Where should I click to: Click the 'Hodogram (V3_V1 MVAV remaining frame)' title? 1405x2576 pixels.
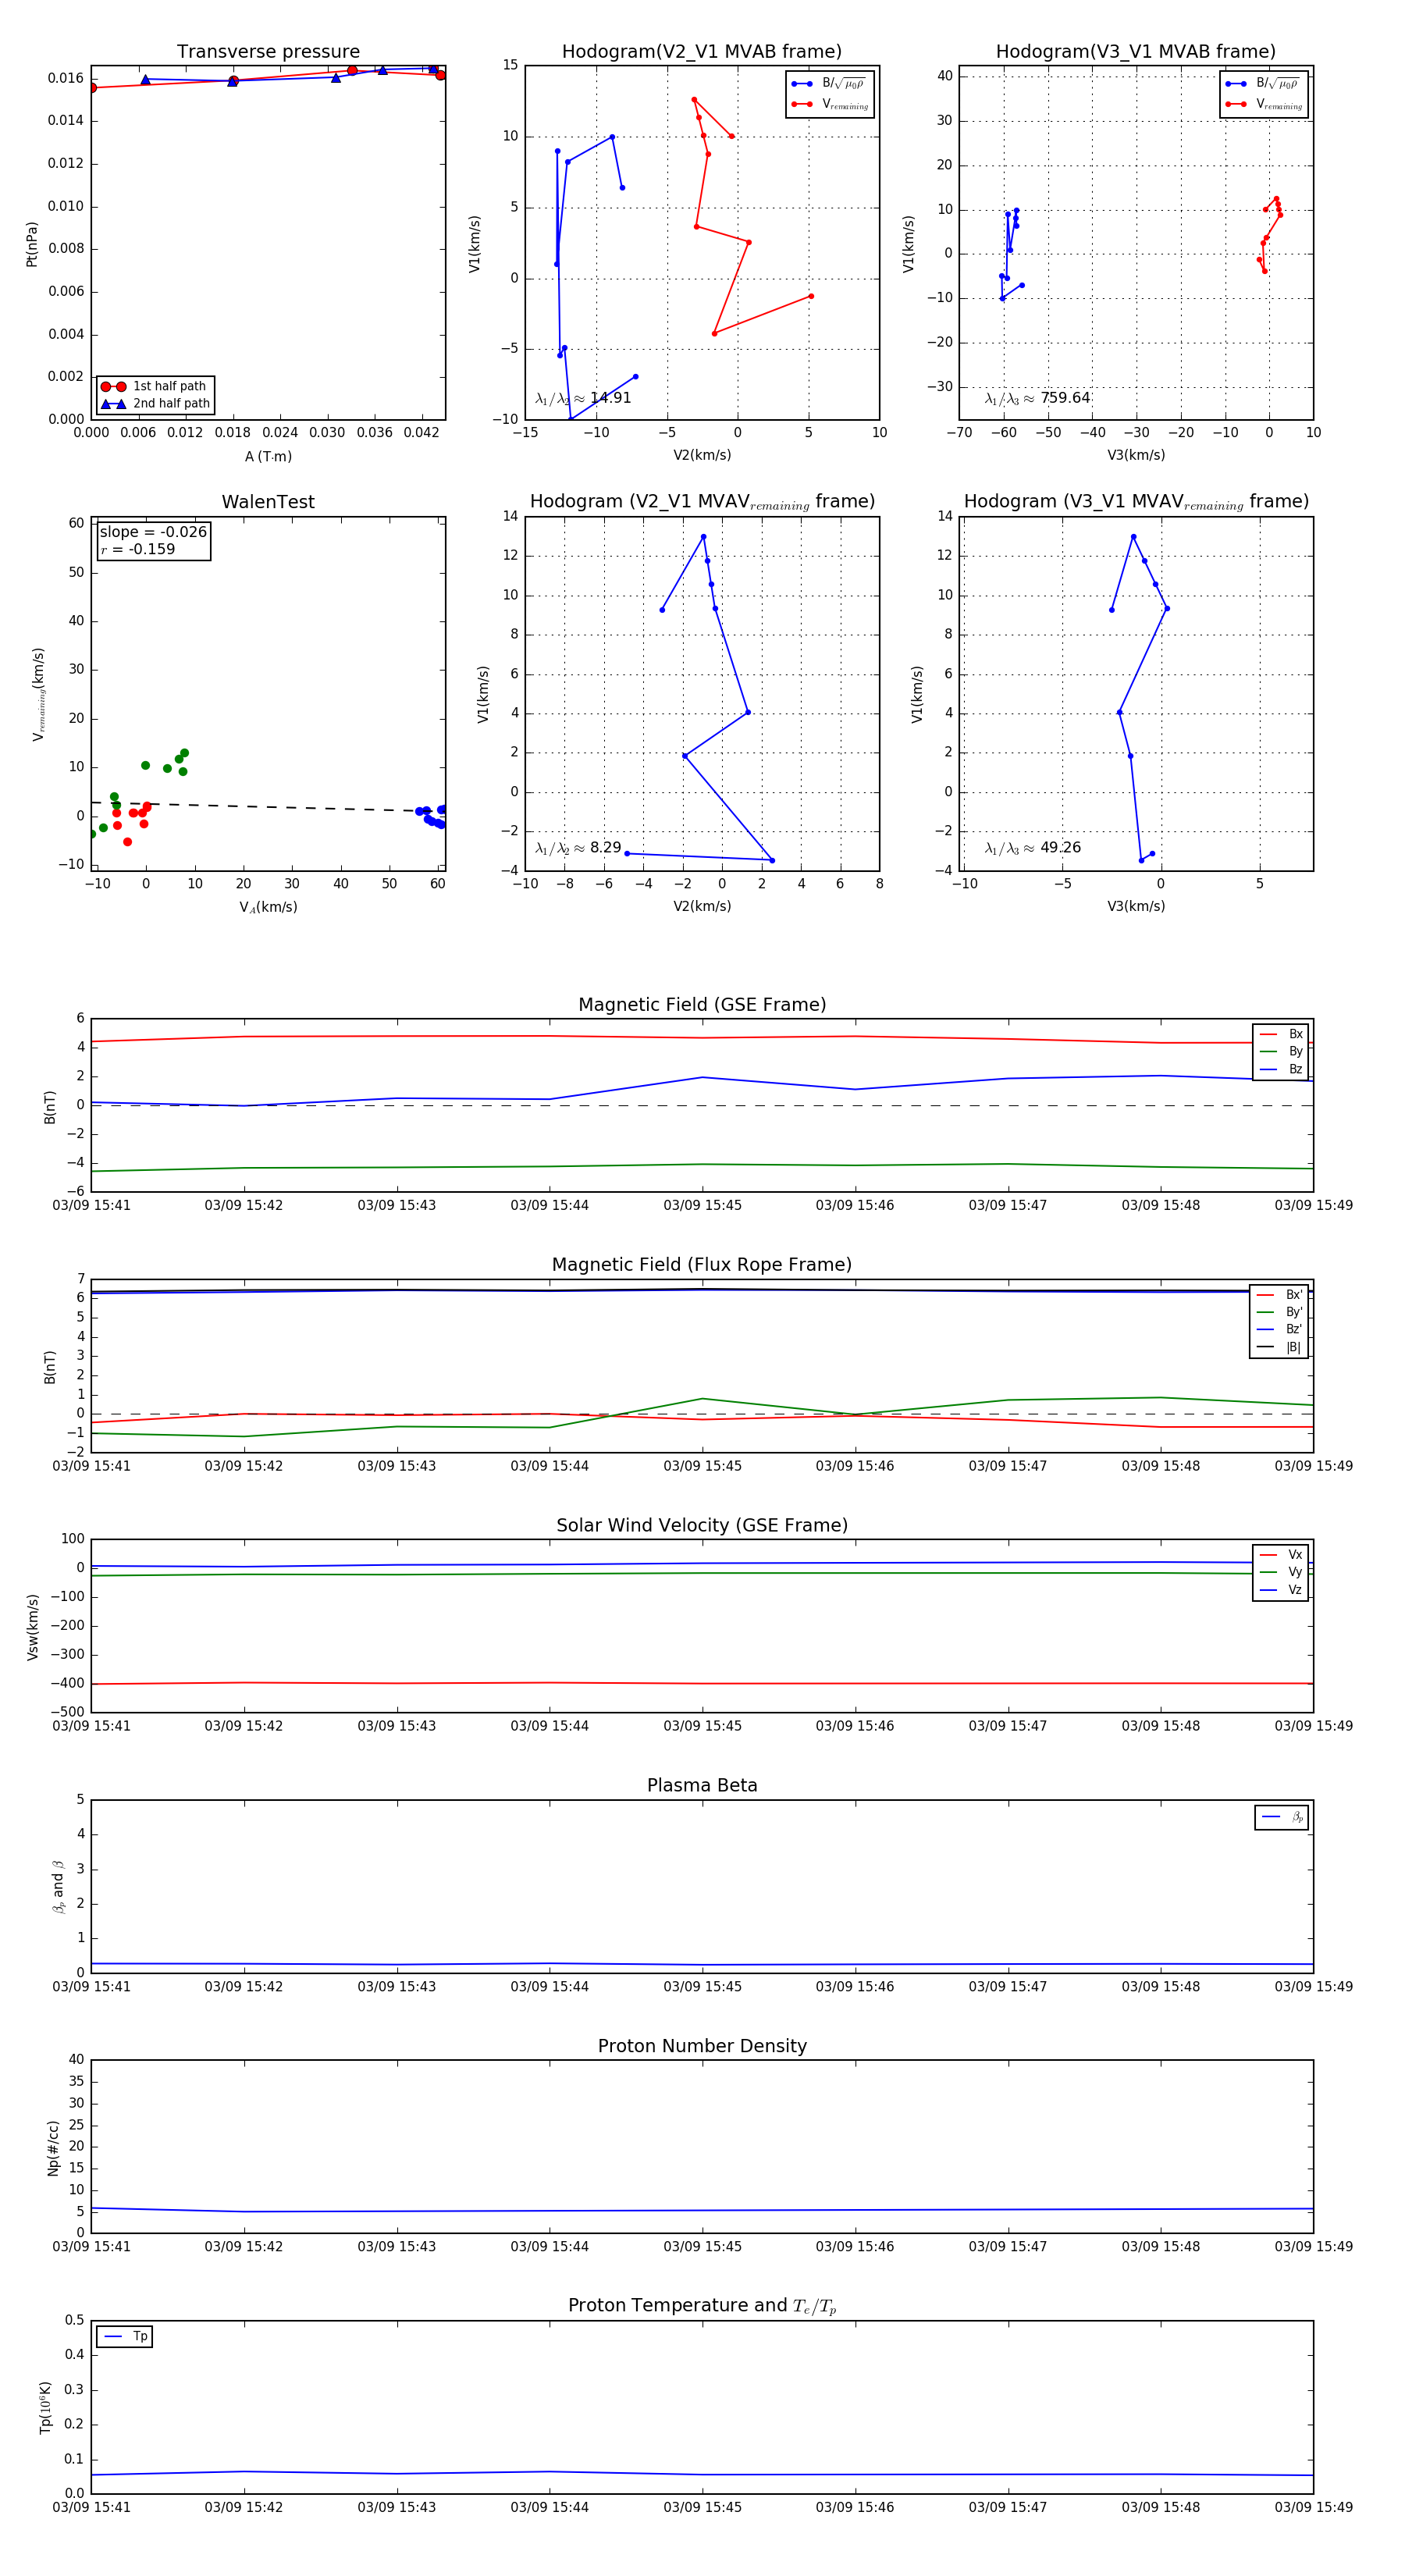[1136, 502]
